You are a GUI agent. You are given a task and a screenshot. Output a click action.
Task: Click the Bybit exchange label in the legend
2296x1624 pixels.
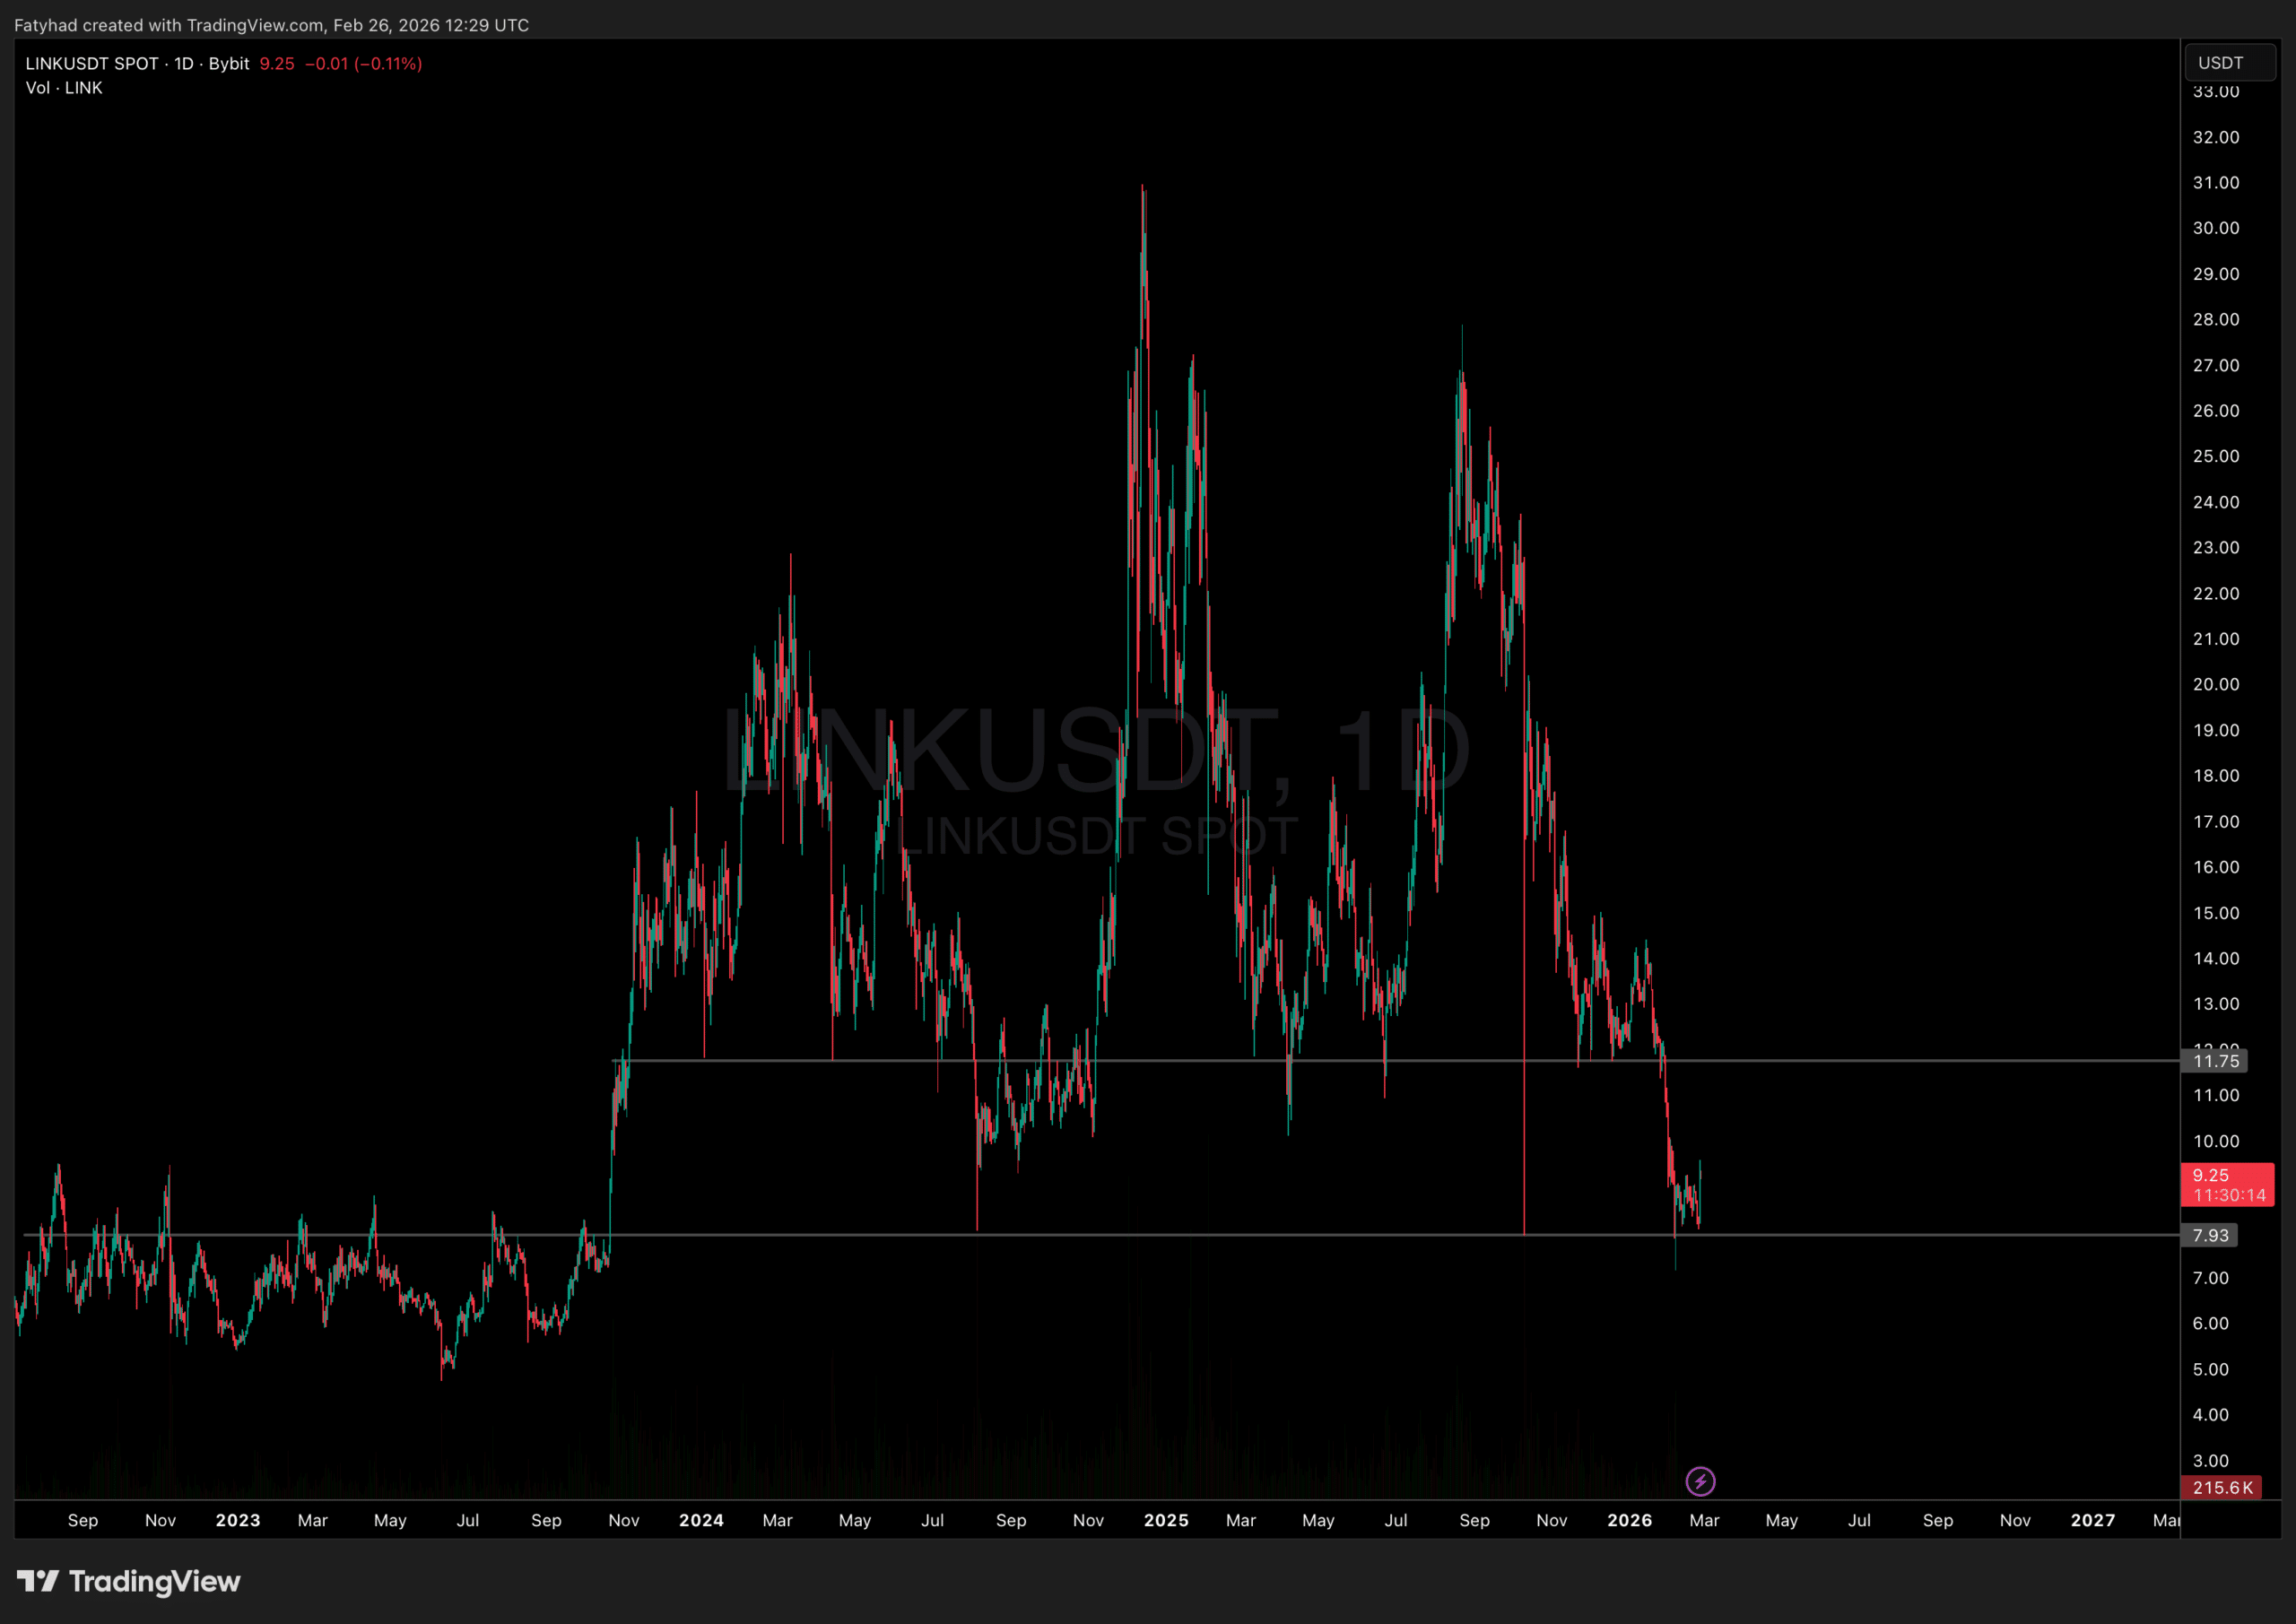[x=228, y=63]
